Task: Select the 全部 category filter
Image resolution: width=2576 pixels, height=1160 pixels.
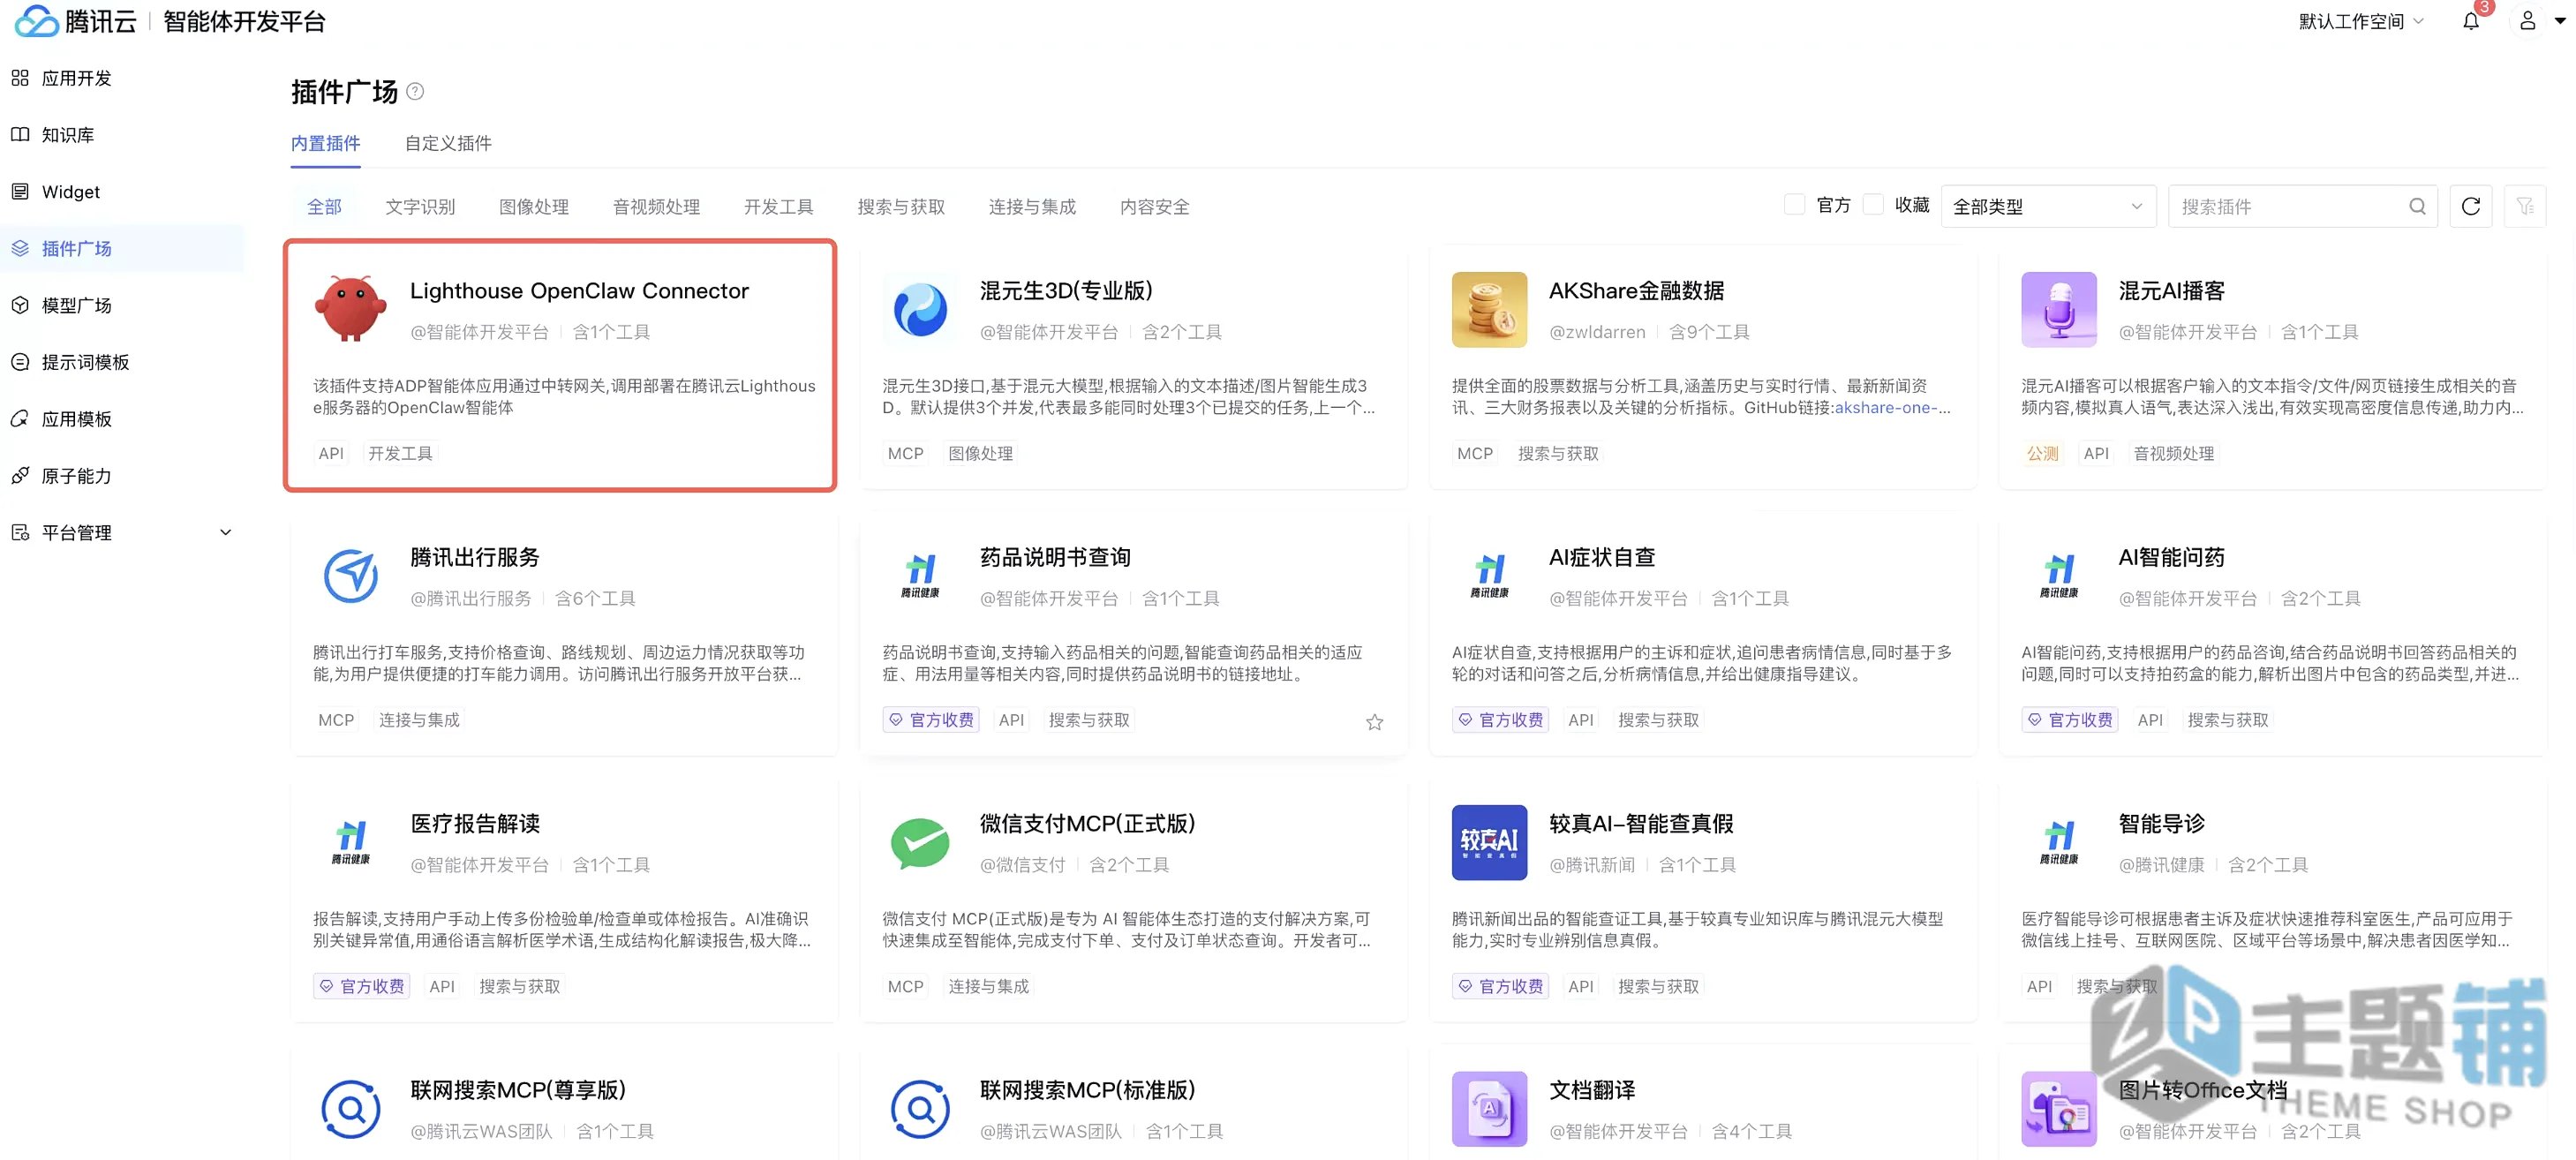Action: (x=324, y=206)
